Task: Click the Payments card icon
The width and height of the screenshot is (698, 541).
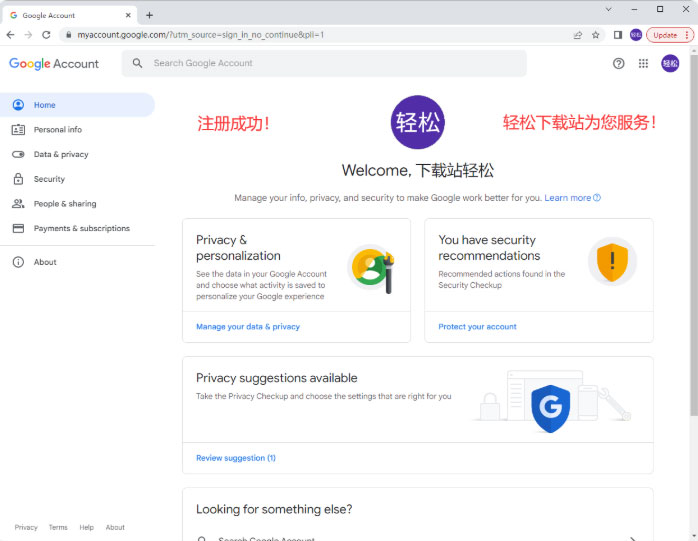Action: click(18, 228)
